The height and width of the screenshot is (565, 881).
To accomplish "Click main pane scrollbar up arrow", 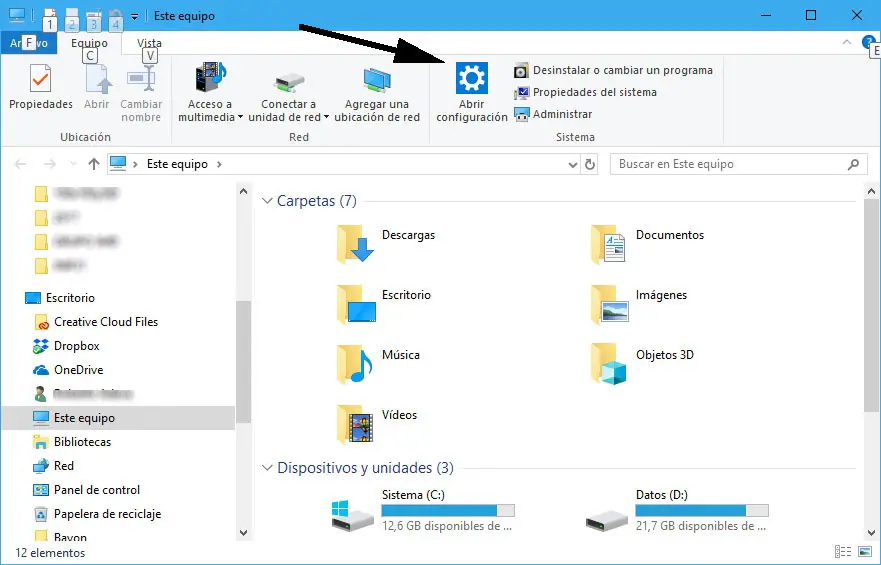I will (871, 192).
